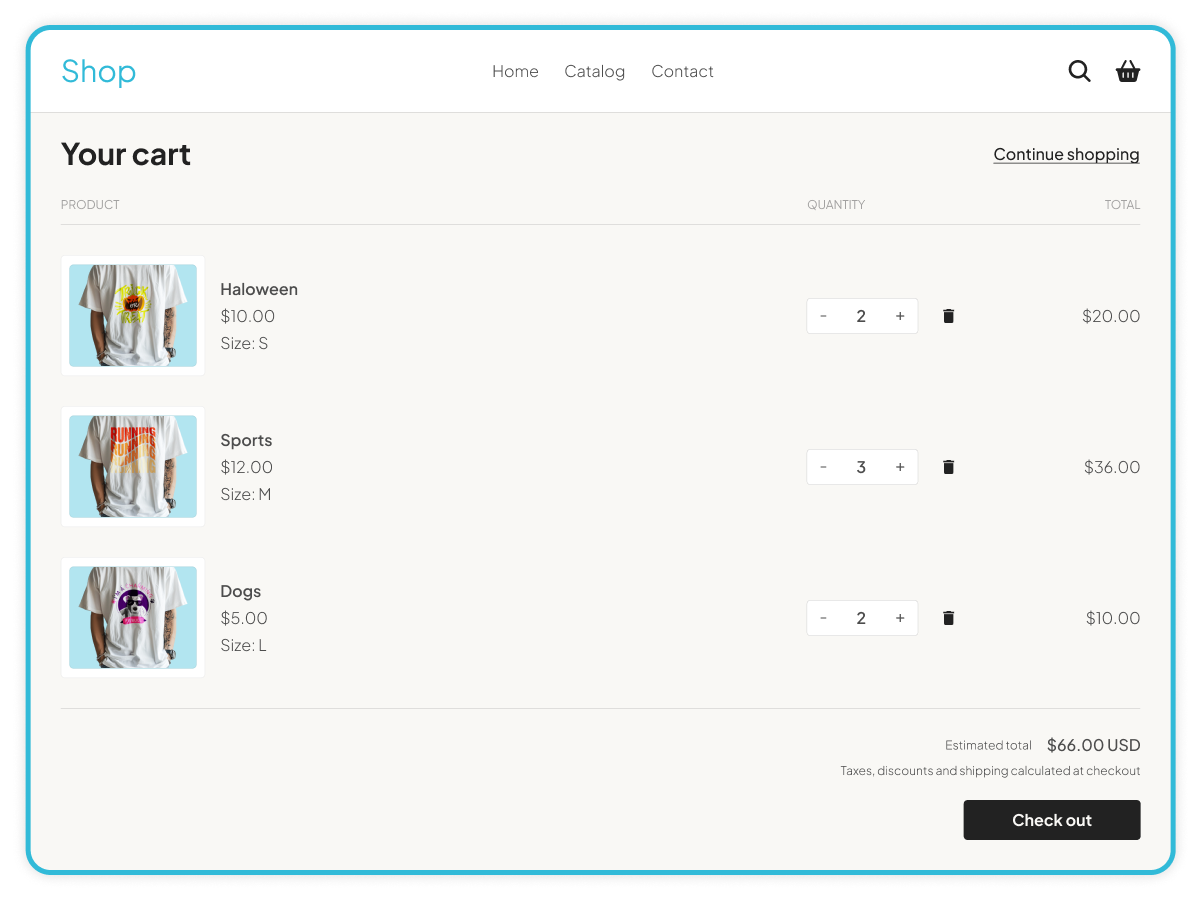
Task: Decrease Haloween quantity with minus
Action: pos(823,316)
